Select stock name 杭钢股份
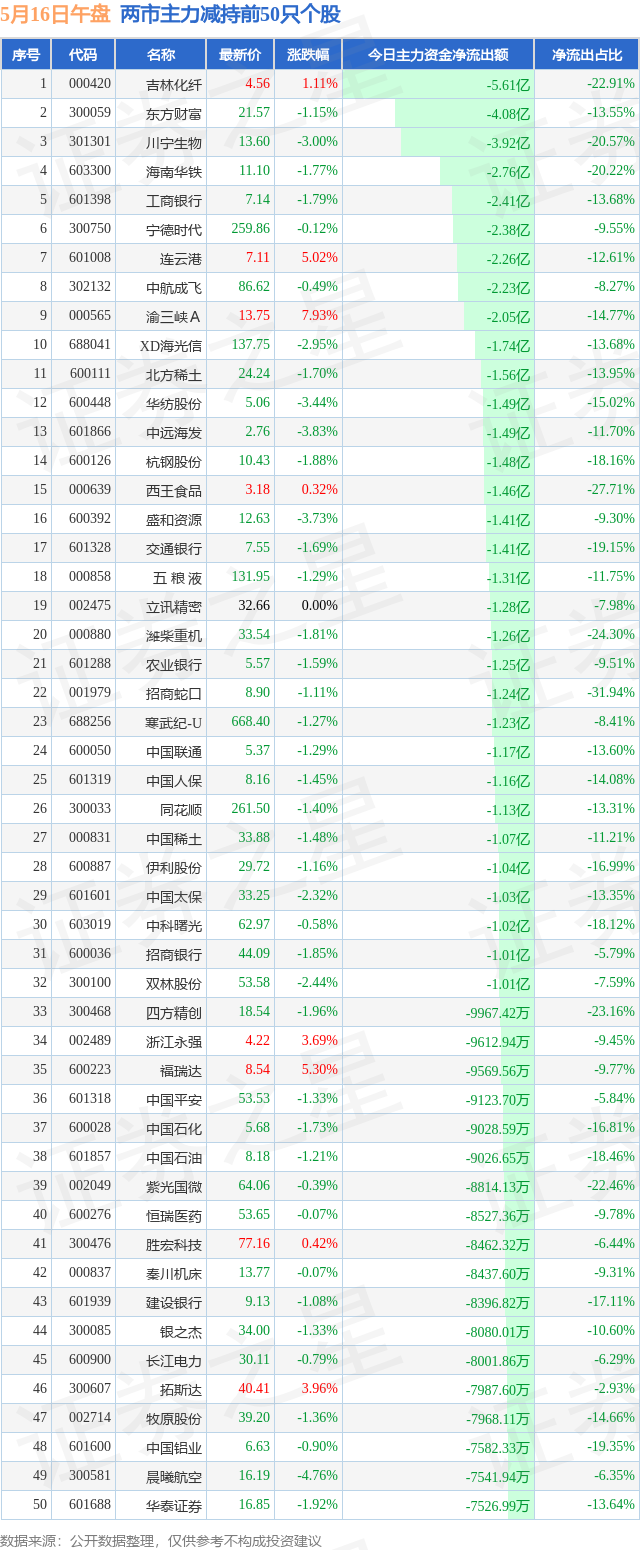Image resolution: width=640 pixels, height=1550 pixels. coord(174,461)
